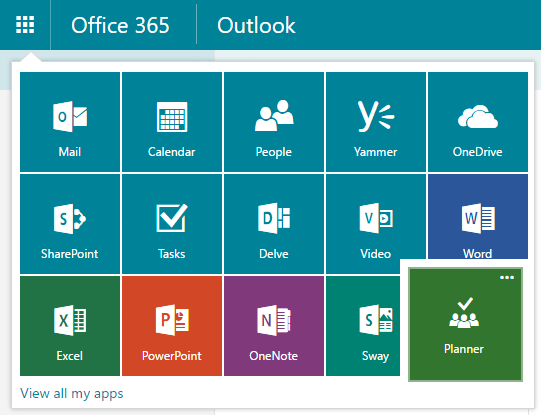The image size is (541, 415).
Task: Open the app launcher waffle icon
Action: click(x=25, y=25)
